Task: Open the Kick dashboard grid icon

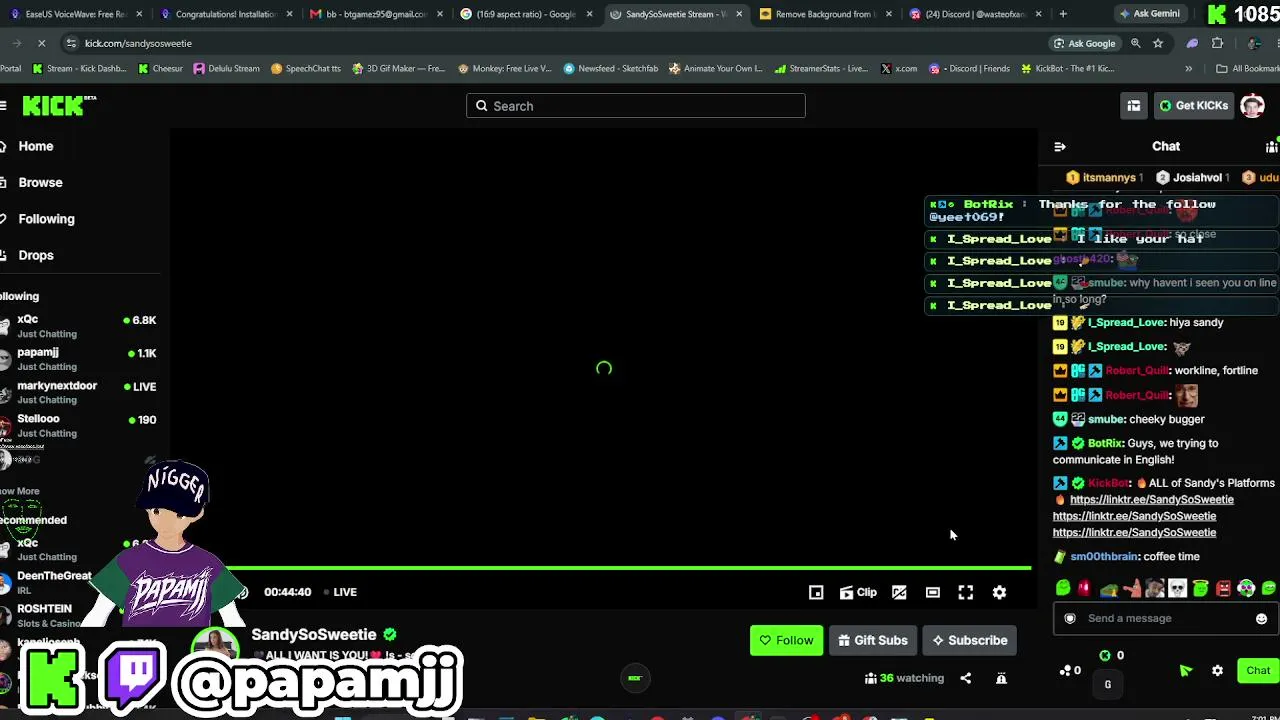Action: click(1133, 106)
